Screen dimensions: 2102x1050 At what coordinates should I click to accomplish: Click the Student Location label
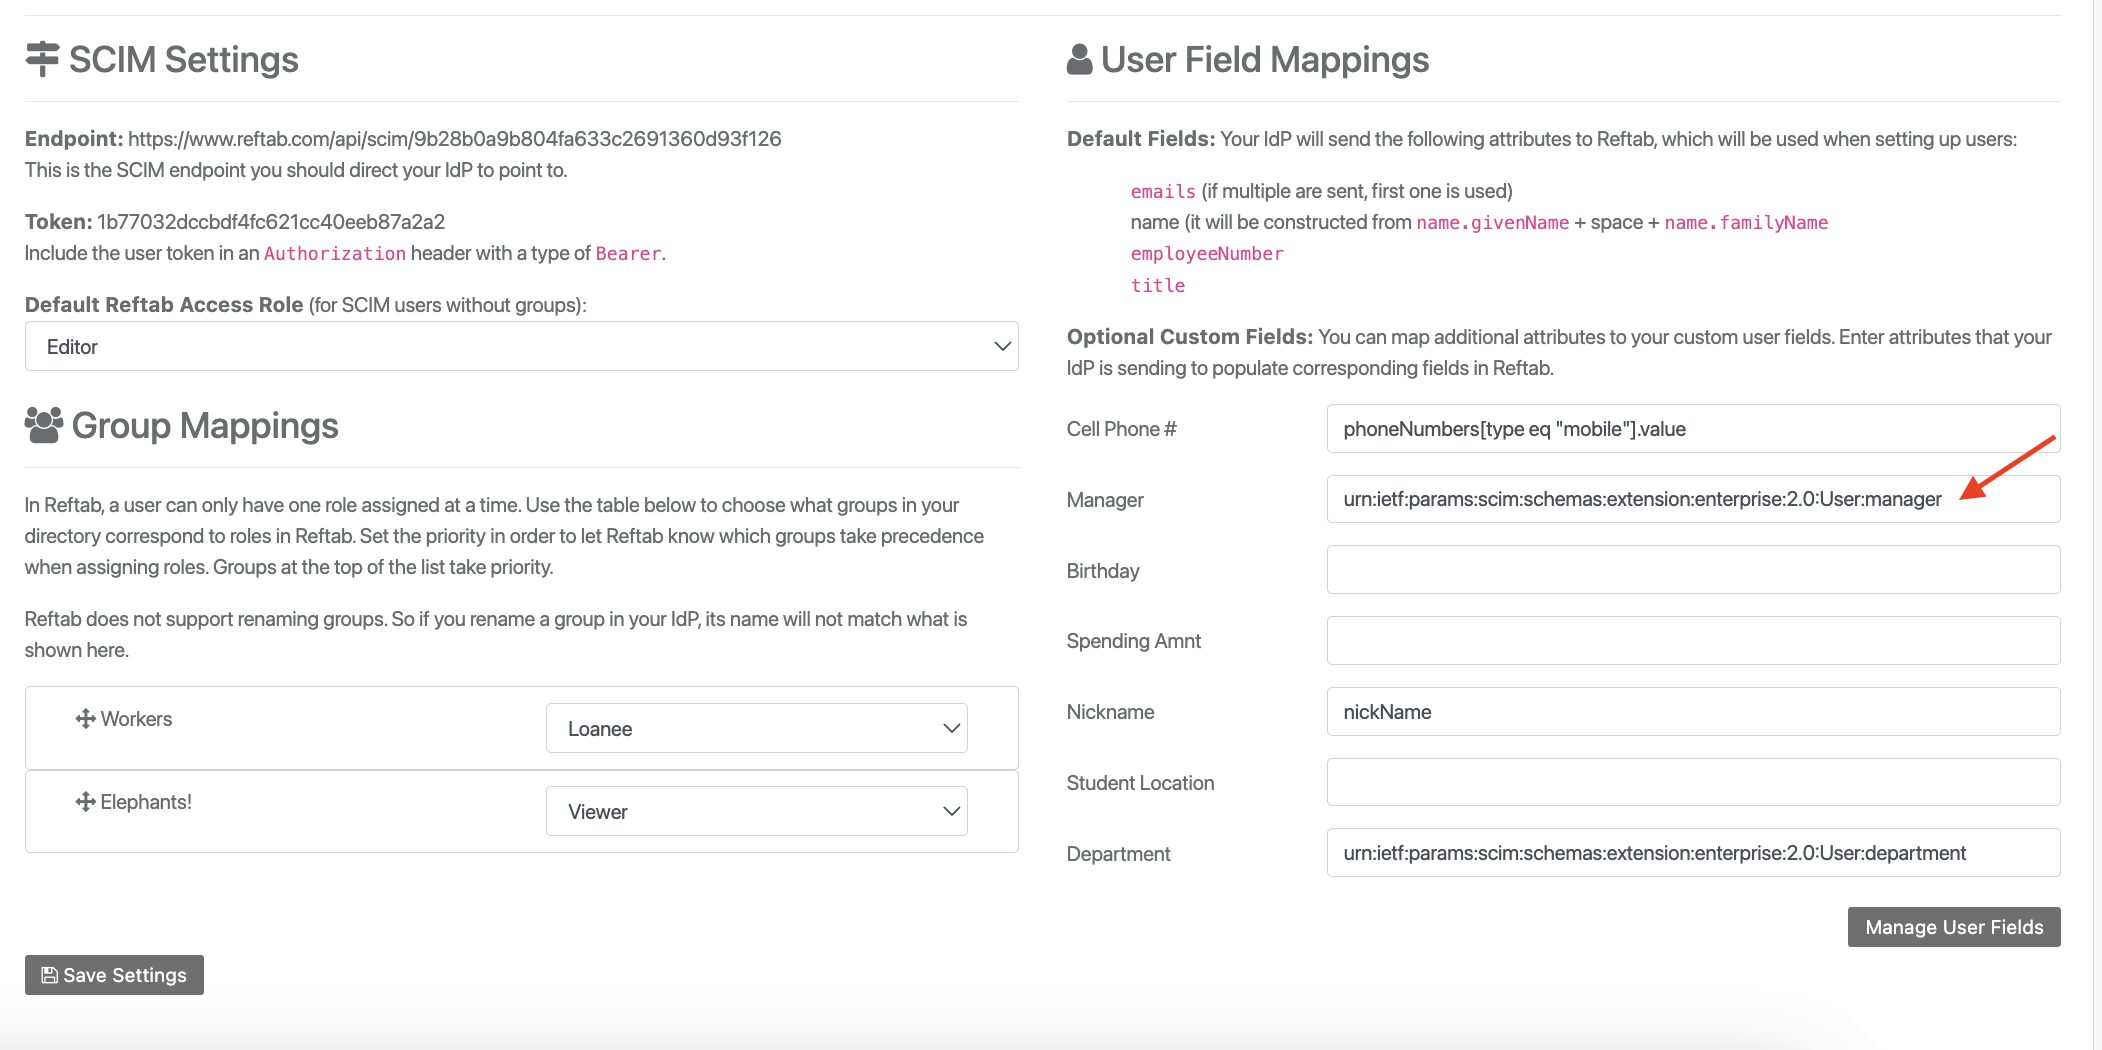point(1140,783)
